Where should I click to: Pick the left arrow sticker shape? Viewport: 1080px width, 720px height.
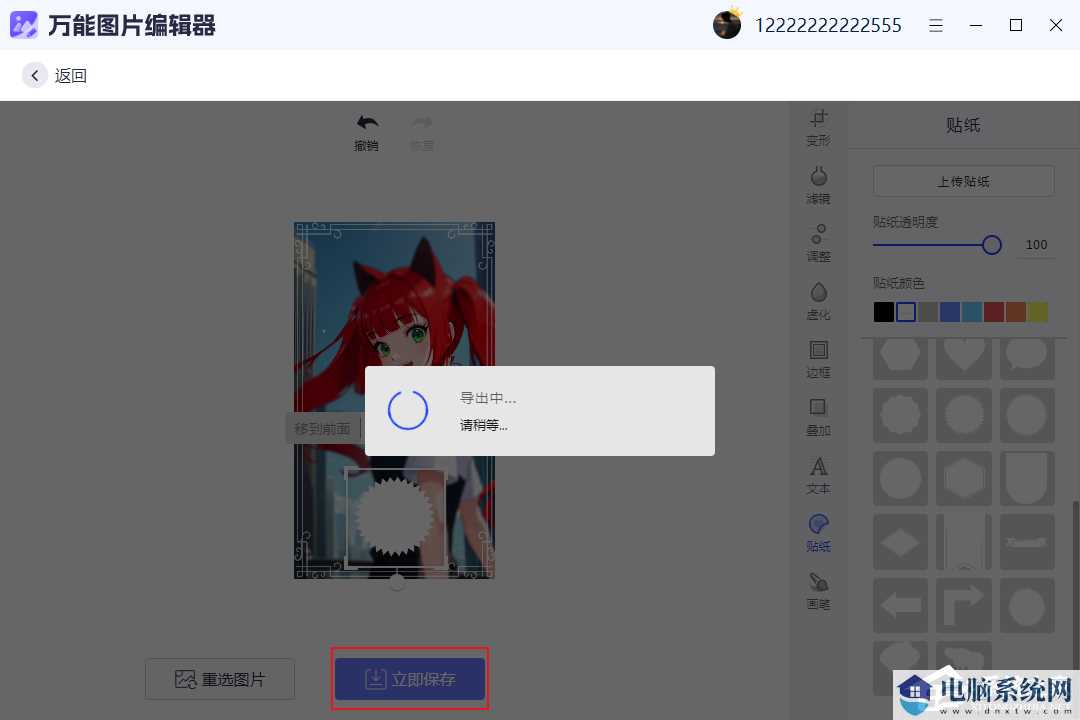900,605
